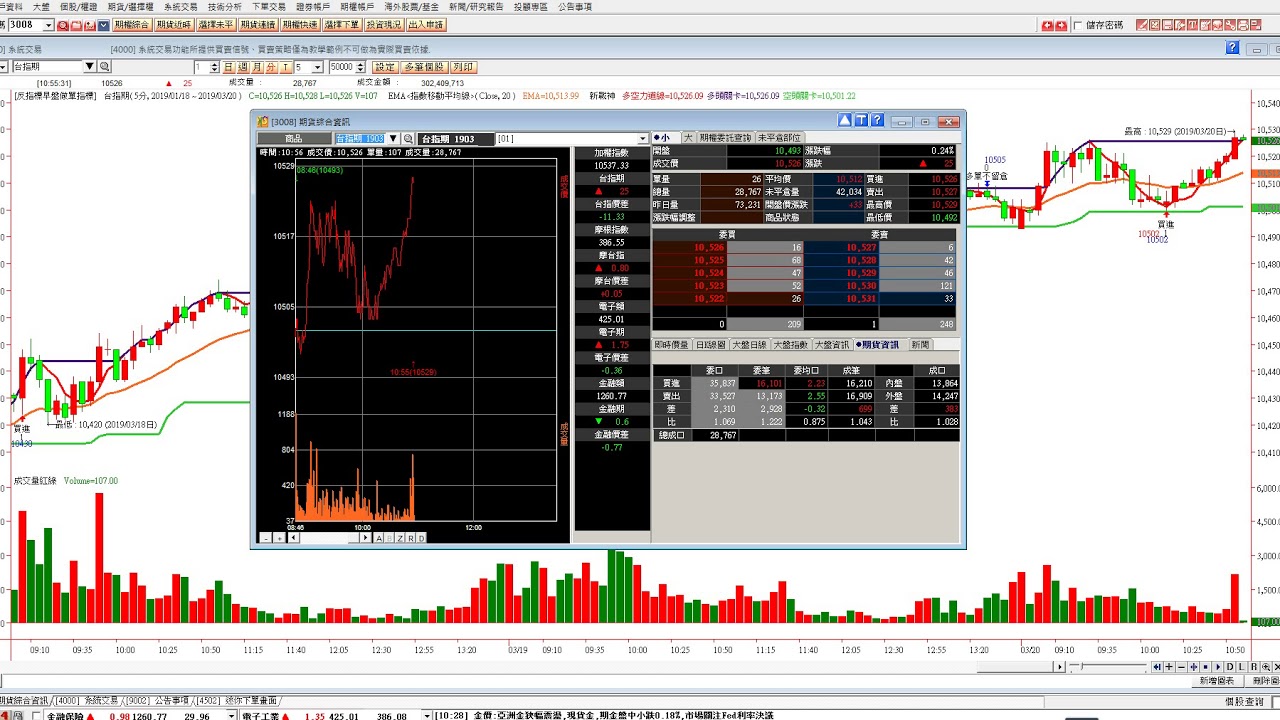The image size is (1280, 720).
Task: Switch to 大盤資訊 tab
Action: point(832,344)
